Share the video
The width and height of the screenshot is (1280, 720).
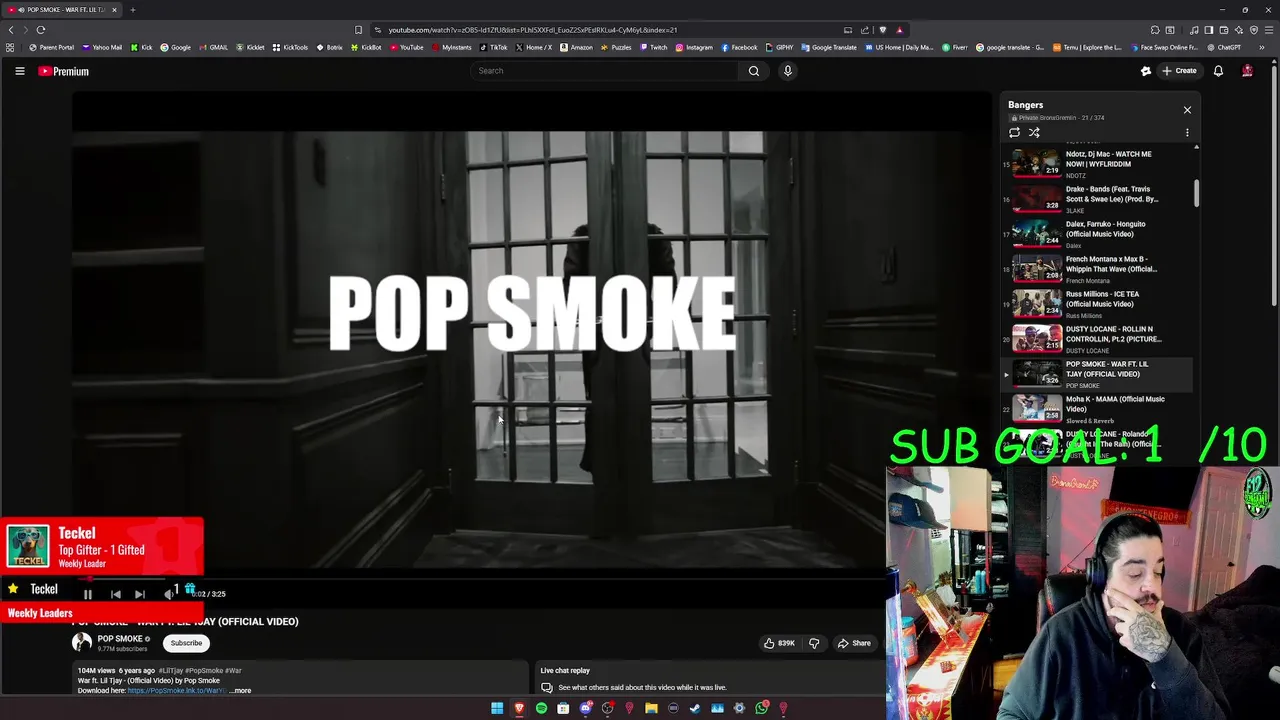pos(854,643)
